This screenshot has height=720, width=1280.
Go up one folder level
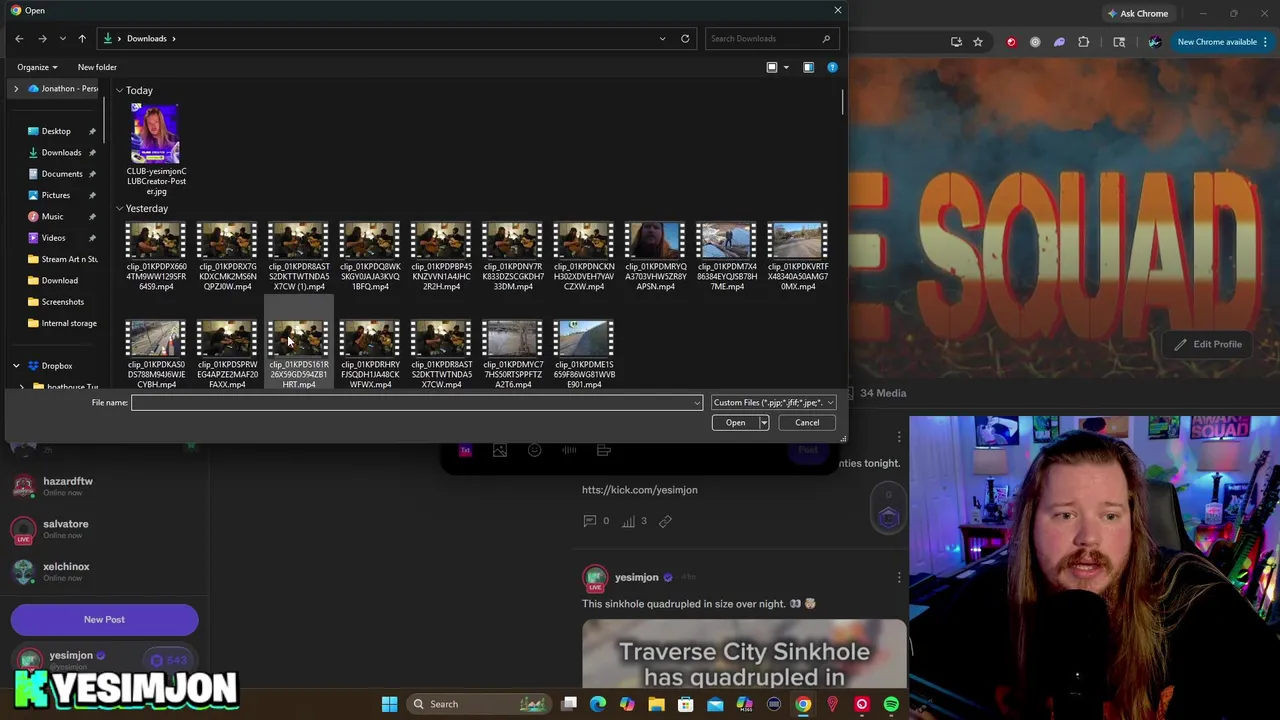pyautogui.click(x=82, y=38)
